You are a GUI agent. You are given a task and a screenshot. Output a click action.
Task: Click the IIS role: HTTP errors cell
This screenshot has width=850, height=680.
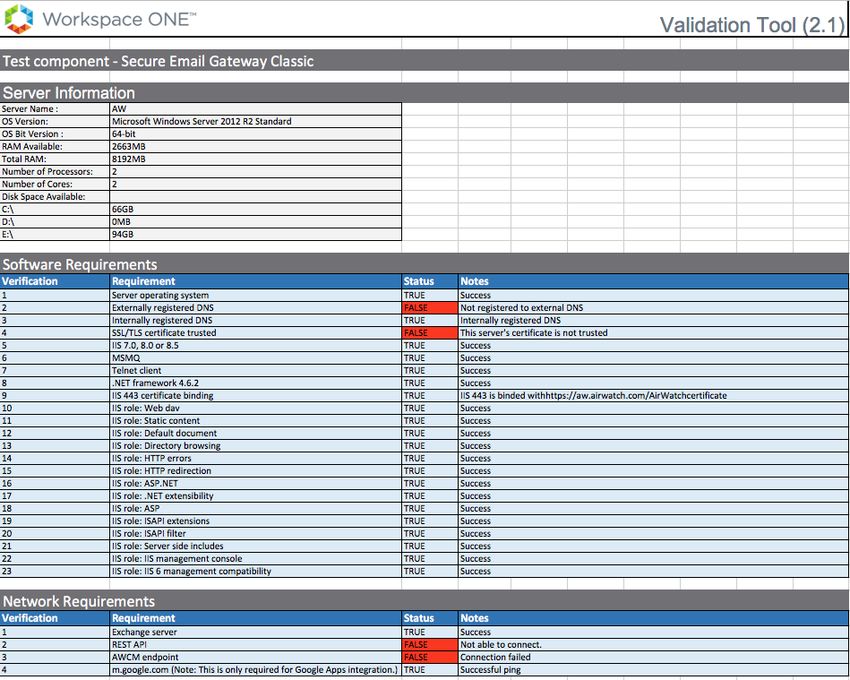255,458
